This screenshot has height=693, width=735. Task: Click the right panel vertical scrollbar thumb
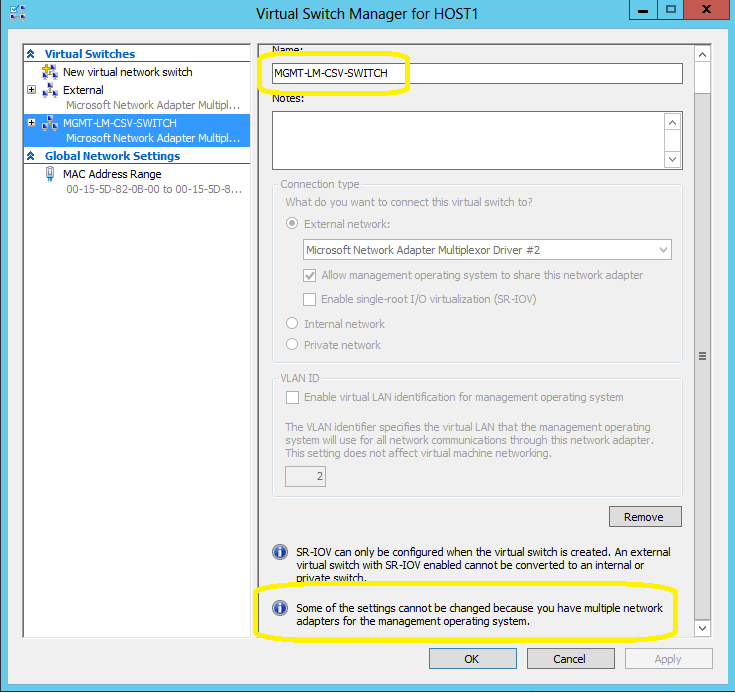702,355
